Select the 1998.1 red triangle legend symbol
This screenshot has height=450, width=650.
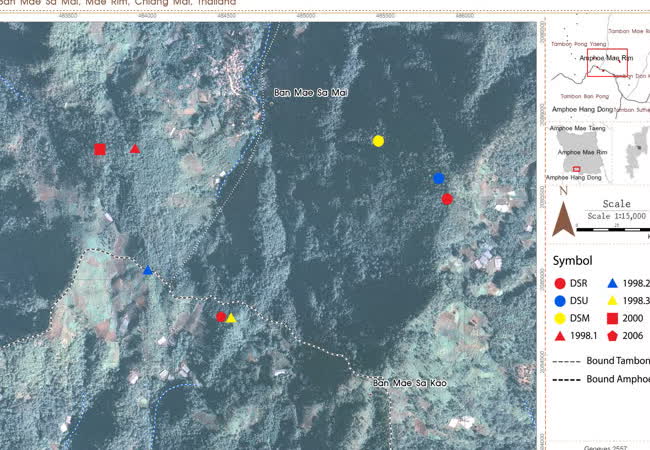pyautogui.click(x=560, y=336)
